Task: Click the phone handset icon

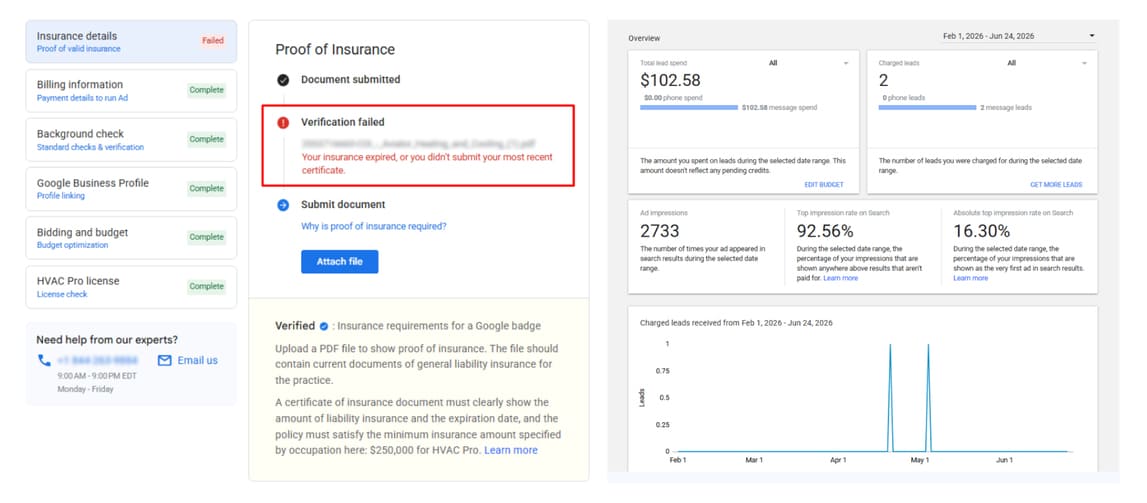Action: point(44,360)
